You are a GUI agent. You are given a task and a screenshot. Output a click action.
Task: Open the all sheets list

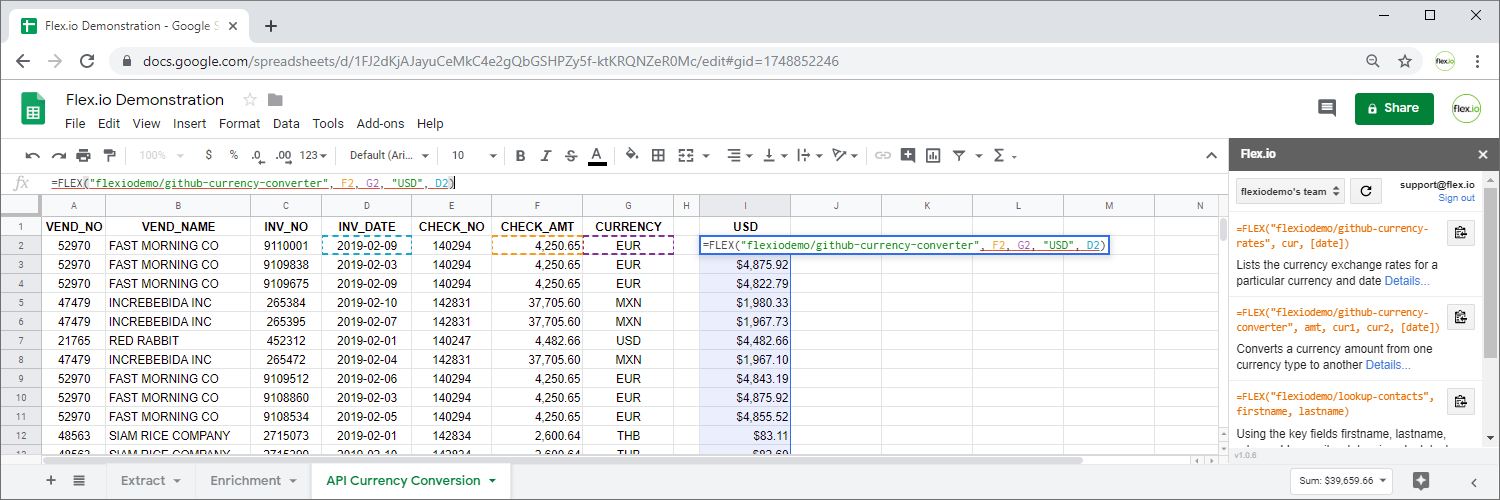point(79,480)
